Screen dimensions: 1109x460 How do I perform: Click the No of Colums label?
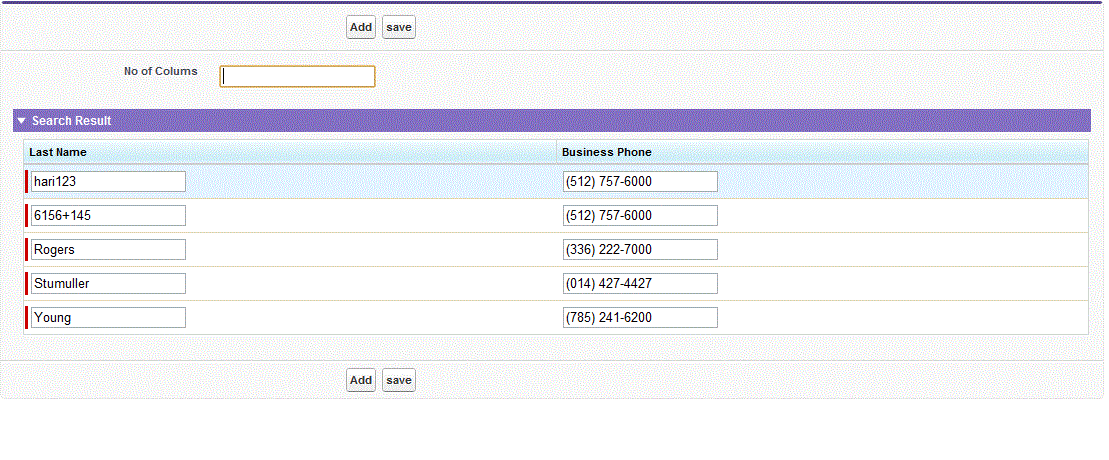coord(161,71)
